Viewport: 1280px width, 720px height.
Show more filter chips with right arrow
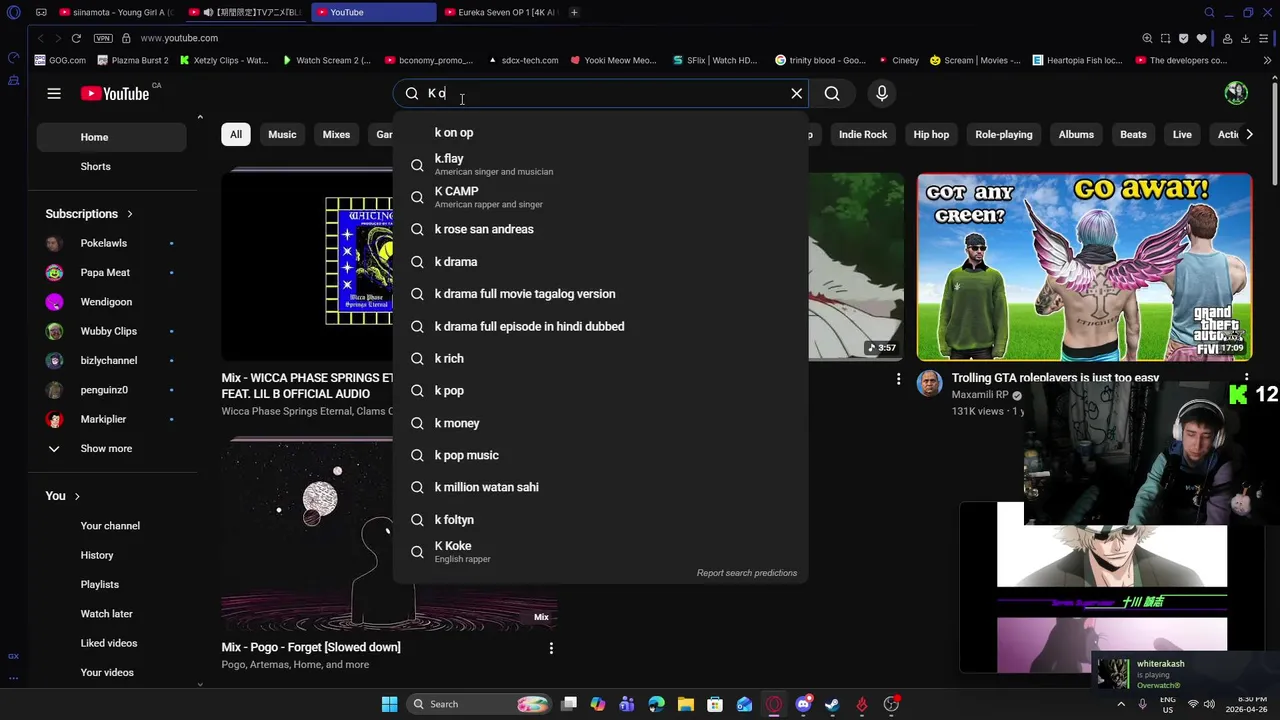[1250, 134]
